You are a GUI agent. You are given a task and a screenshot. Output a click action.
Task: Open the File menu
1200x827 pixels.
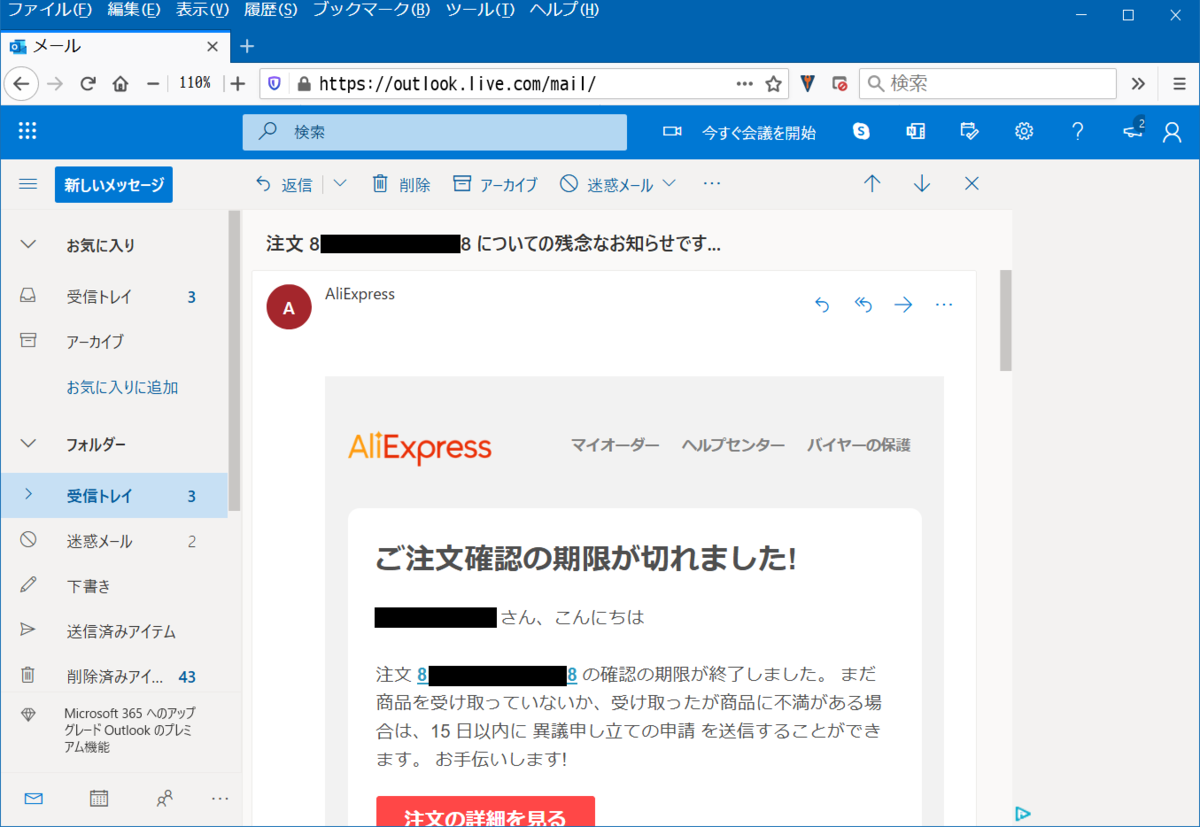point(49,10)
